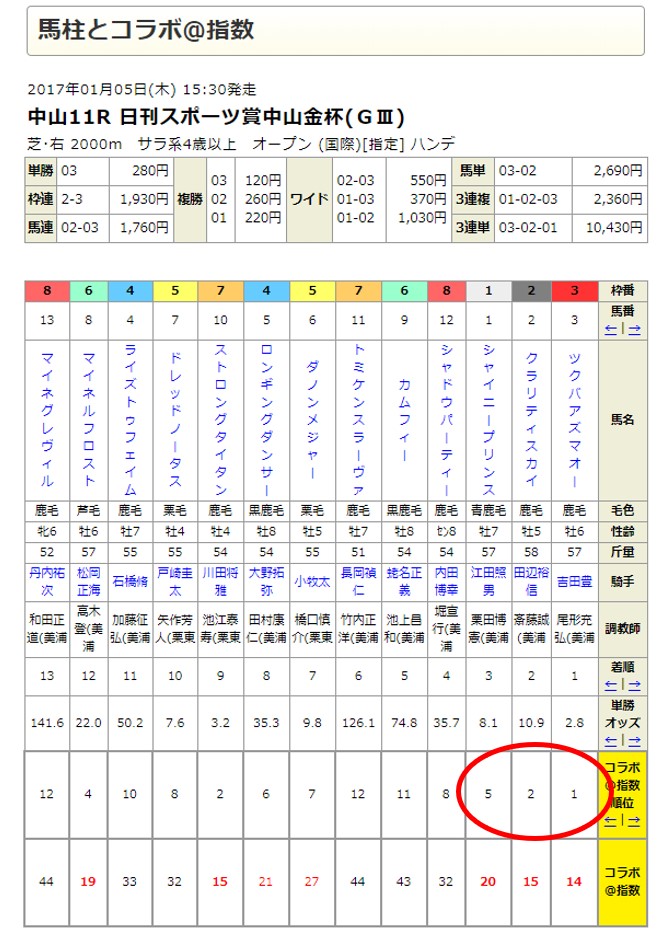Viewport: 671px width, 941px height.
Task: Open horse マイネグレヴィル link
Action: tap(47, 420)
